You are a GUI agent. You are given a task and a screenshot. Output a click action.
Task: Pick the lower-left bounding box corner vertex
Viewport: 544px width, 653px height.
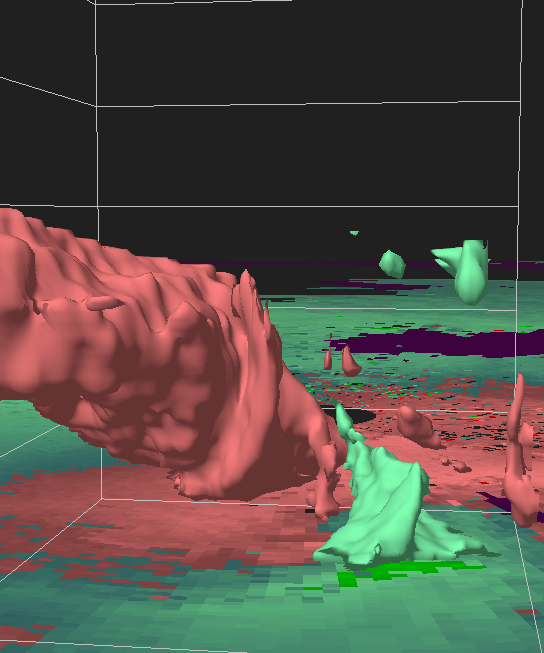[x=102, y=498]
